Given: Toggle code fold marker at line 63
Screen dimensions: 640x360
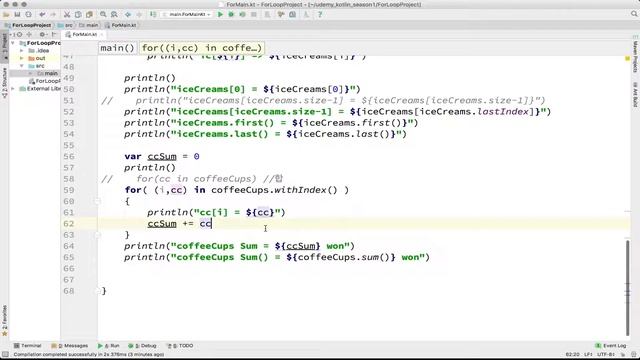Looking at the screenshot, I should tap(98, 235).
